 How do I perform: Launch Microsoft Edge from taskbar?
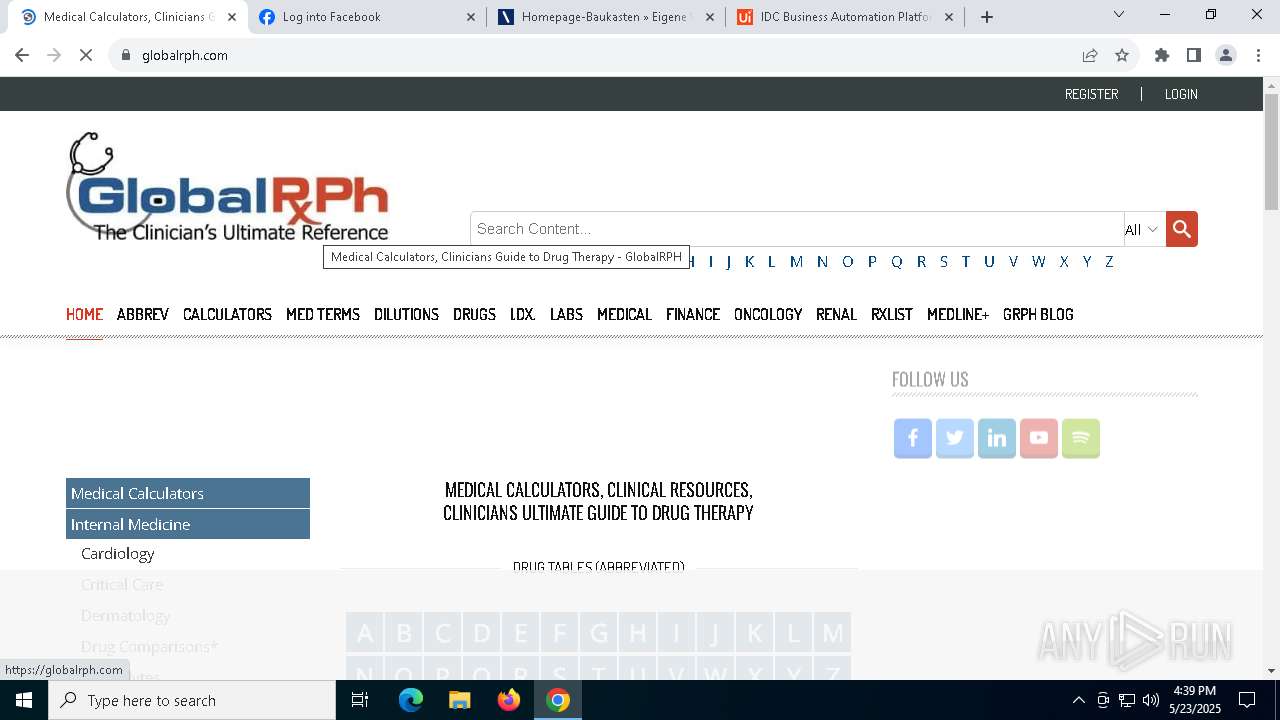coord(411,700)
